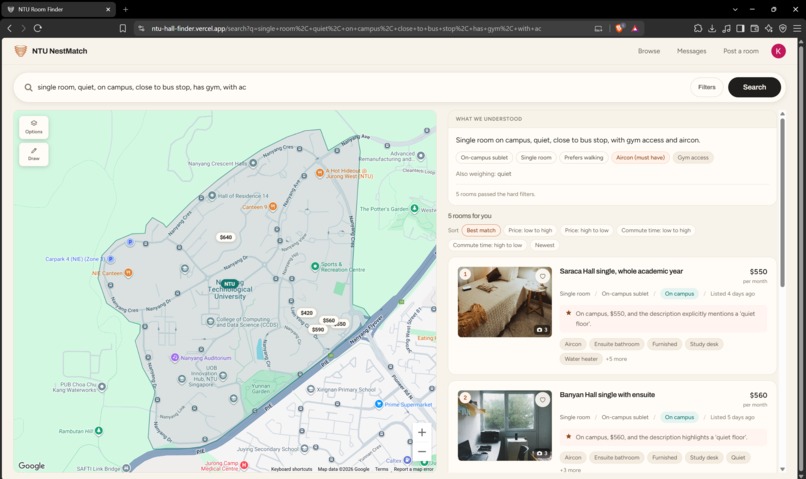Toggle the On-campus sublet filter chip
Screen dimensions: 806x479
(484, 158)
